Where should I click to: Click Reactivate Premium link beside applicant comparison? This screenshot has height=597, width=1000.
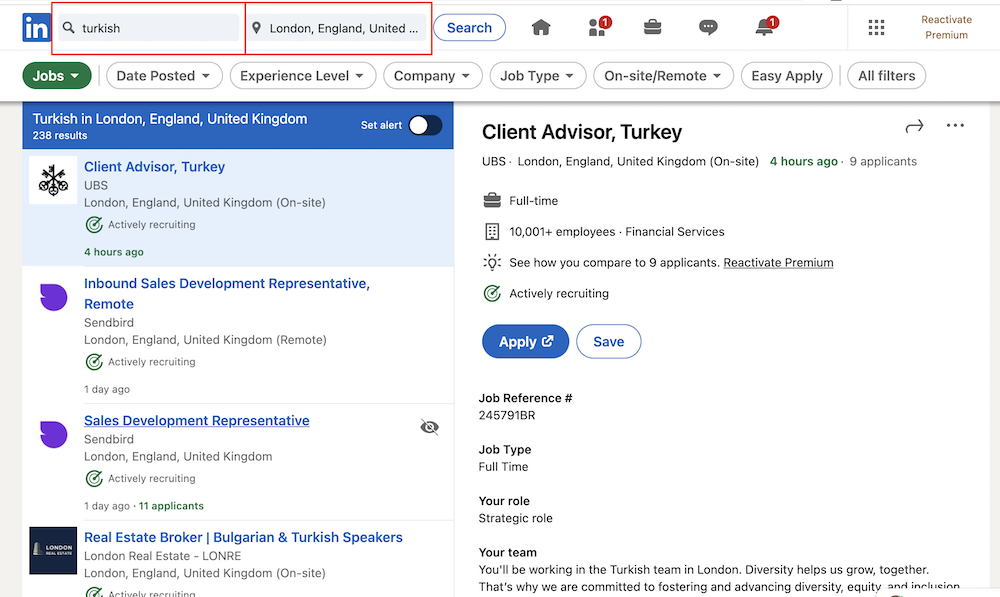coord(778,263)
